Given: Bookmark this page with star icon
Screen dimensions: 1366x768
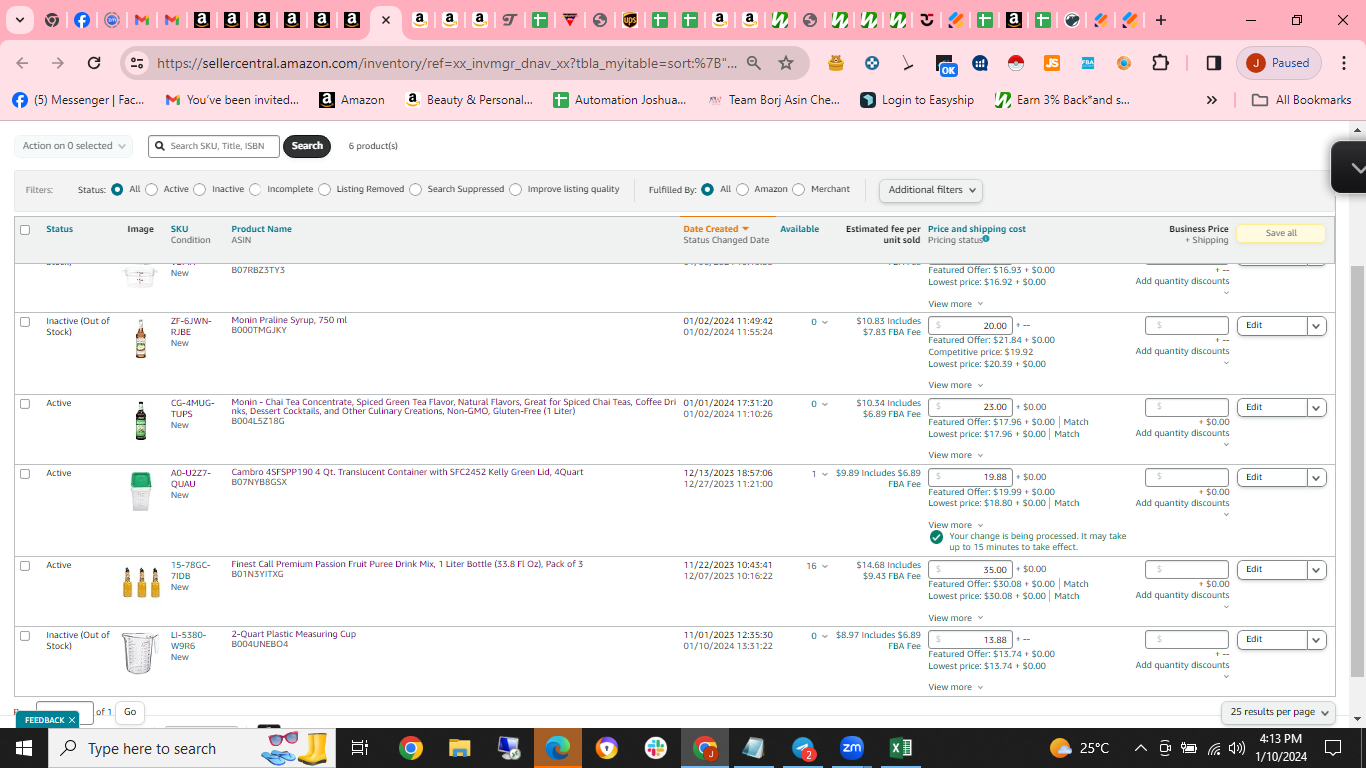Looking at the screenshot, I should pos(786,63).
